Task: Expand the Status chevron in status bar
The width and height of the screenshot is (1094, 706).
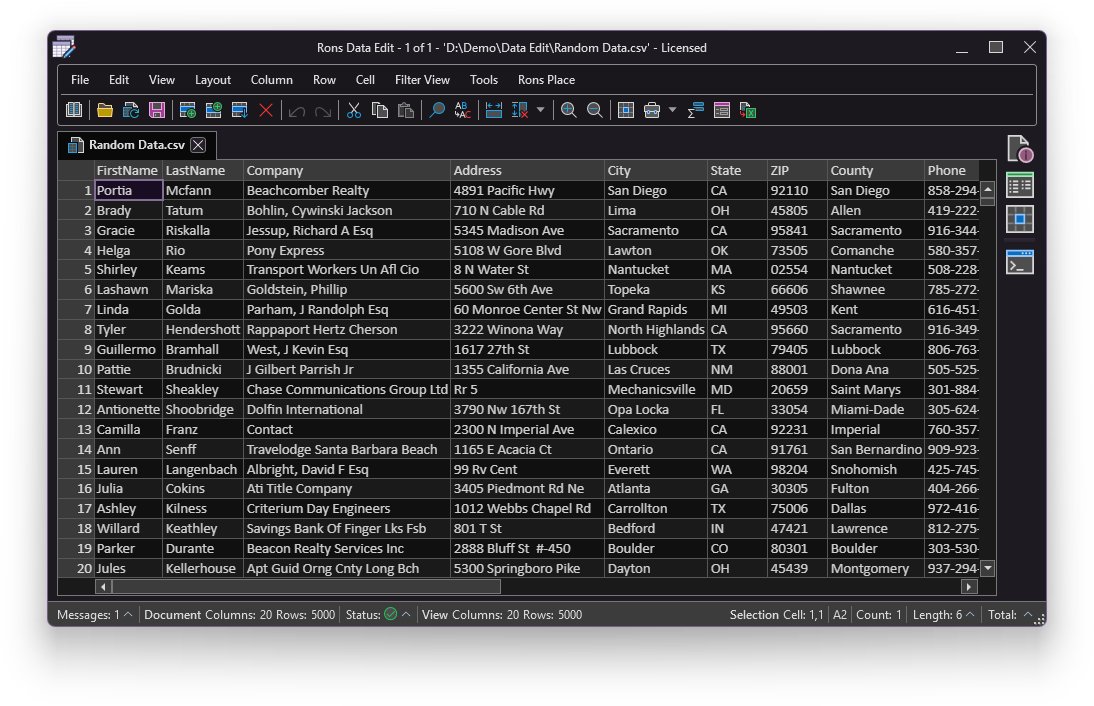Action: (x=406, y=614)
